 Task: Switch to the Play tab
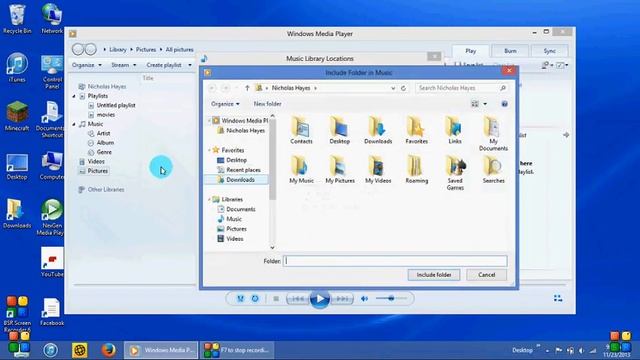470,51
